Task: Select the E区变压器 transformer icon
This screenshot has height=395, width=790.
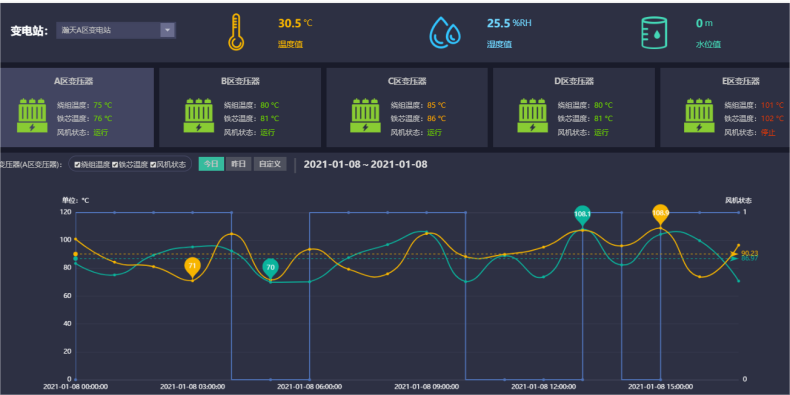Action: click(x=699, y=115)
